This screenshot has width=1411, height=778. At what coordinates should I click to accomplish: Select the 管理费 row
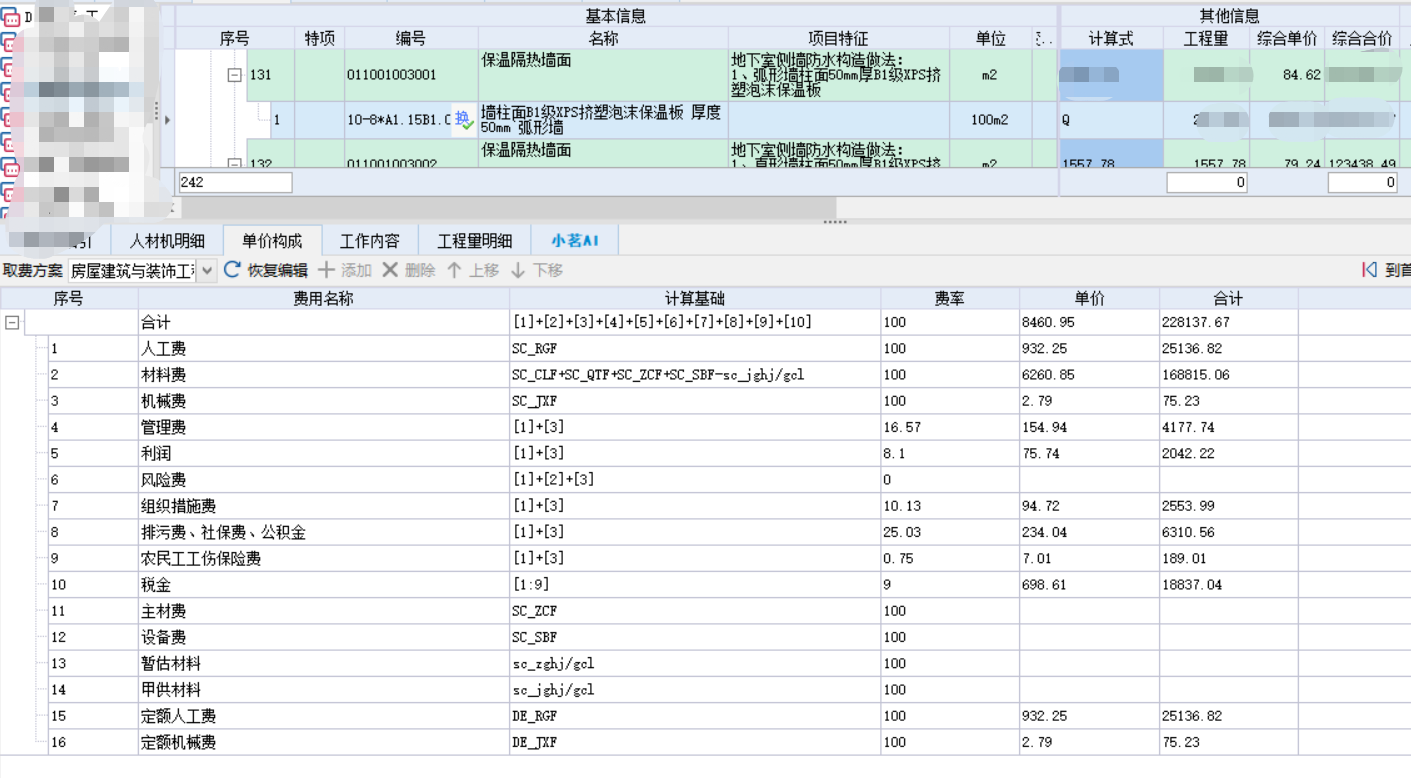[705, 427]
